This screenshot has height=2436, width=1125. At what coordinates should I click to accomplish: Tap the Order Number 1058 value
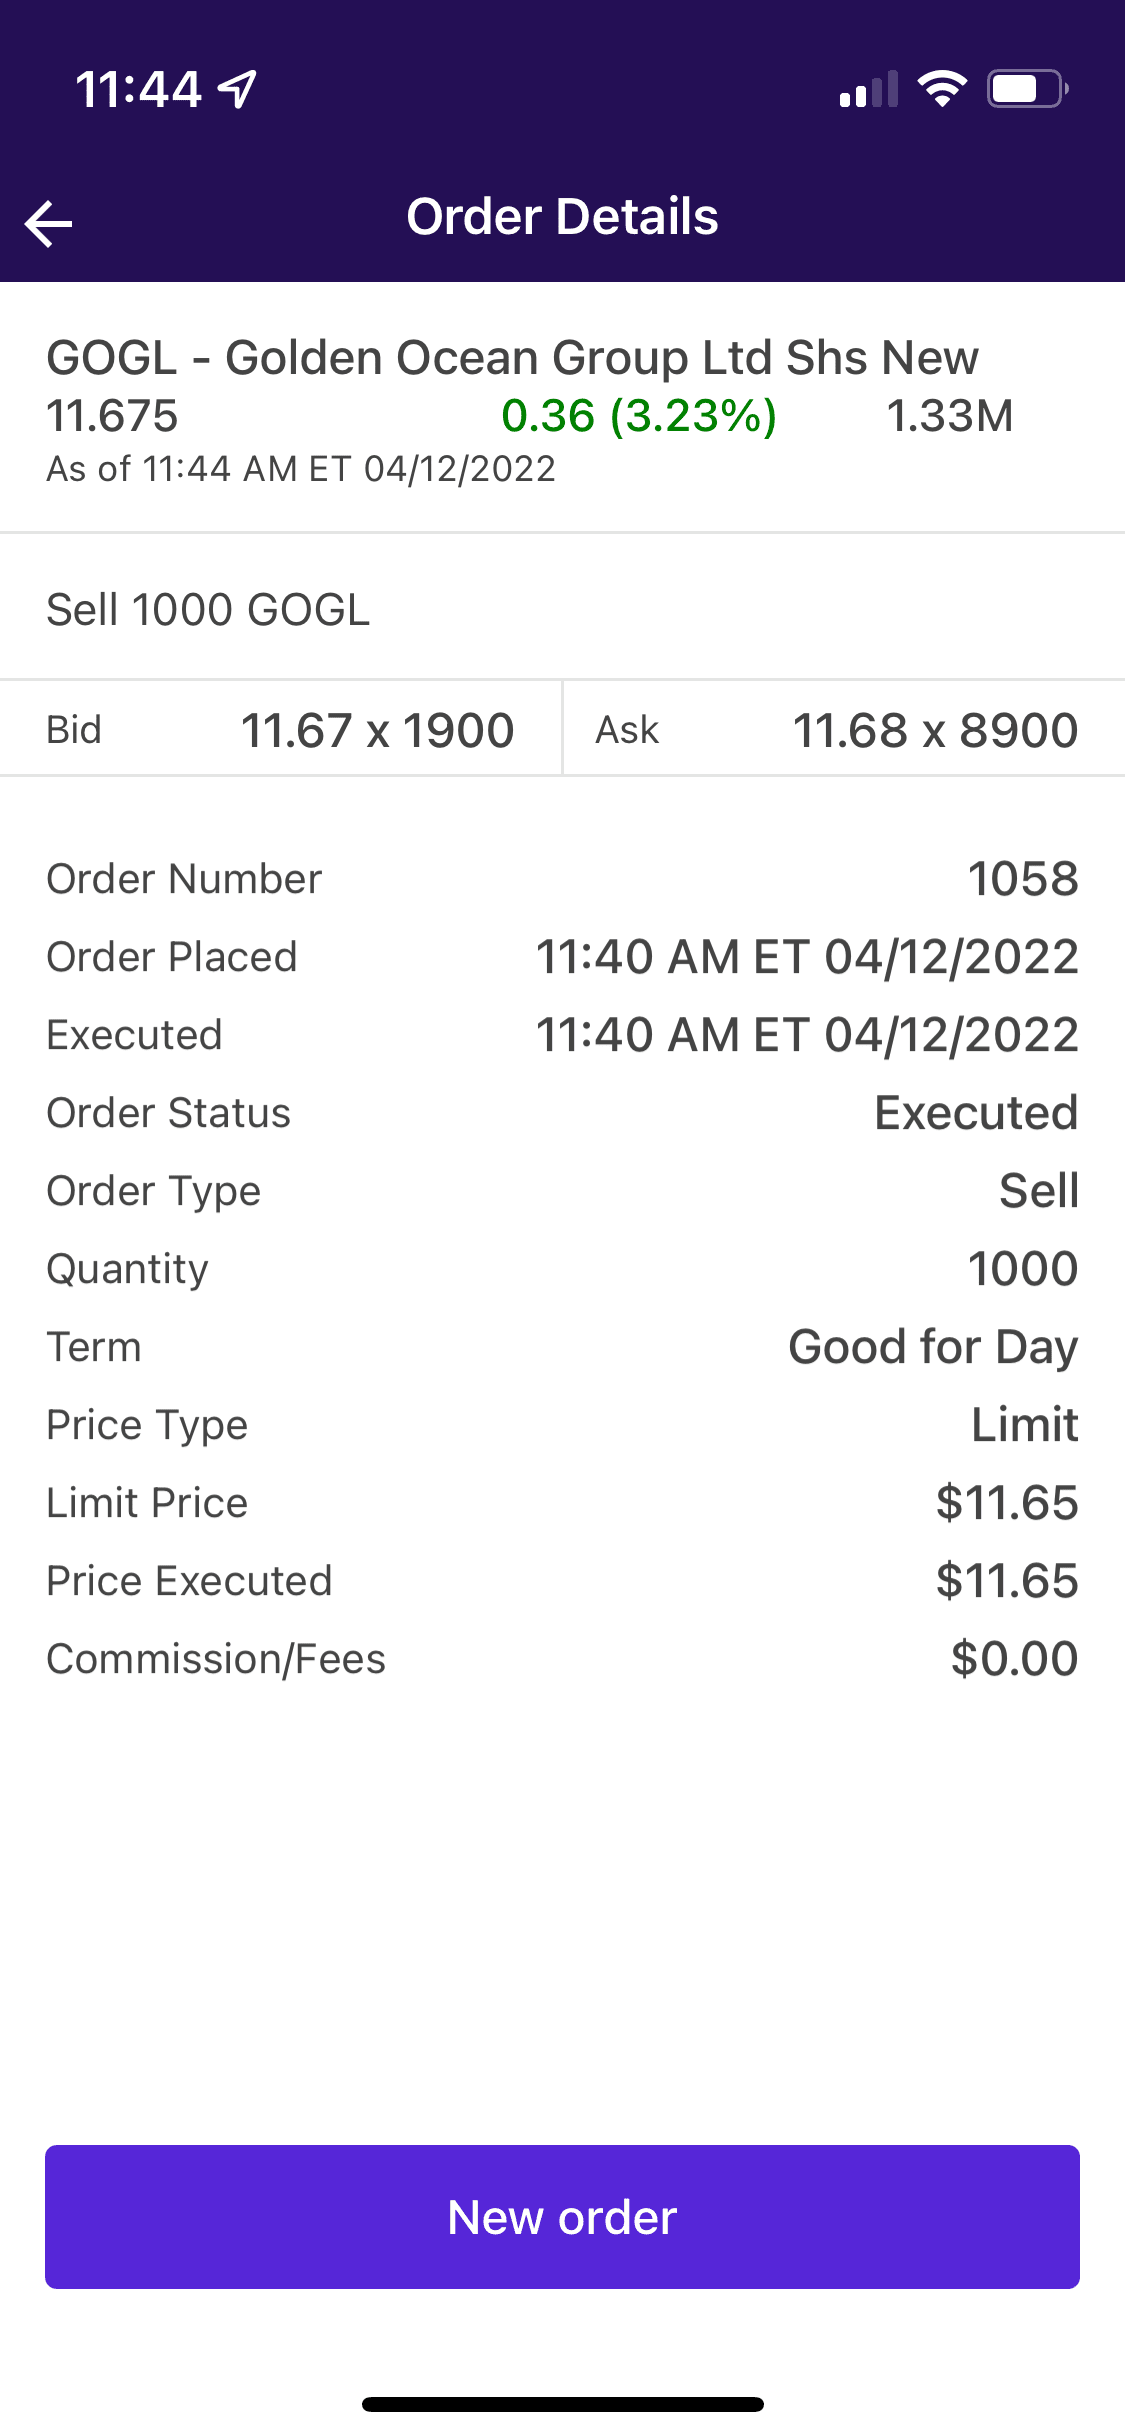[x=1022, y=879]
